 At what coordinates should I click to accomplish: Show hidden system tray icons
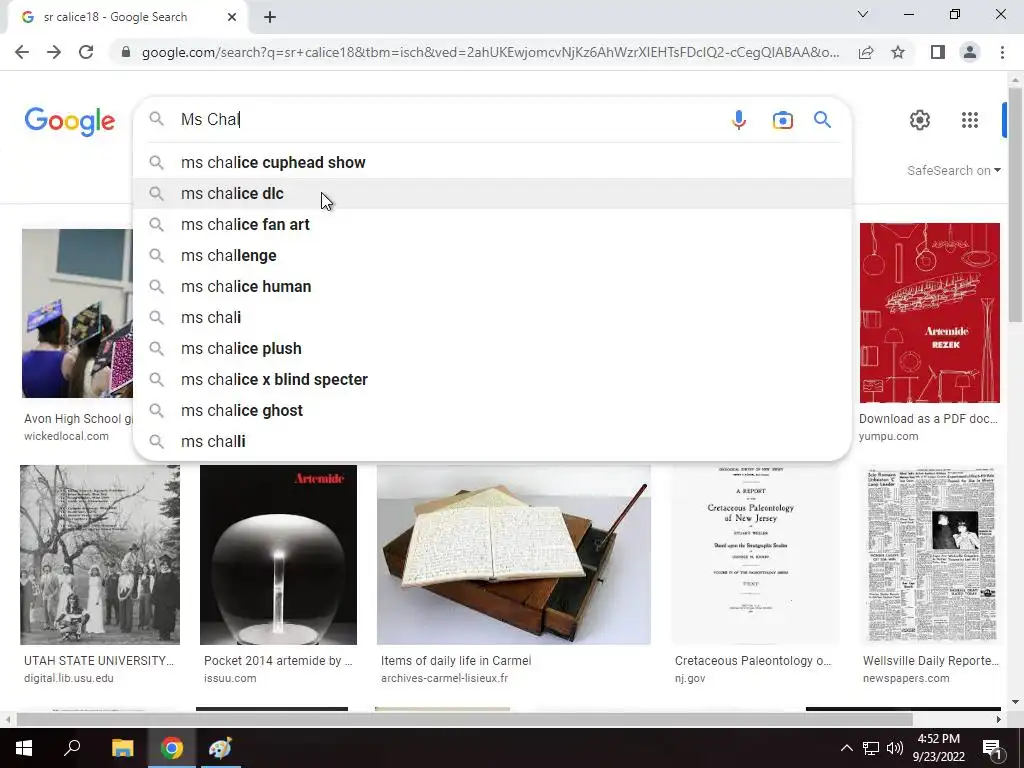[846, 748]
